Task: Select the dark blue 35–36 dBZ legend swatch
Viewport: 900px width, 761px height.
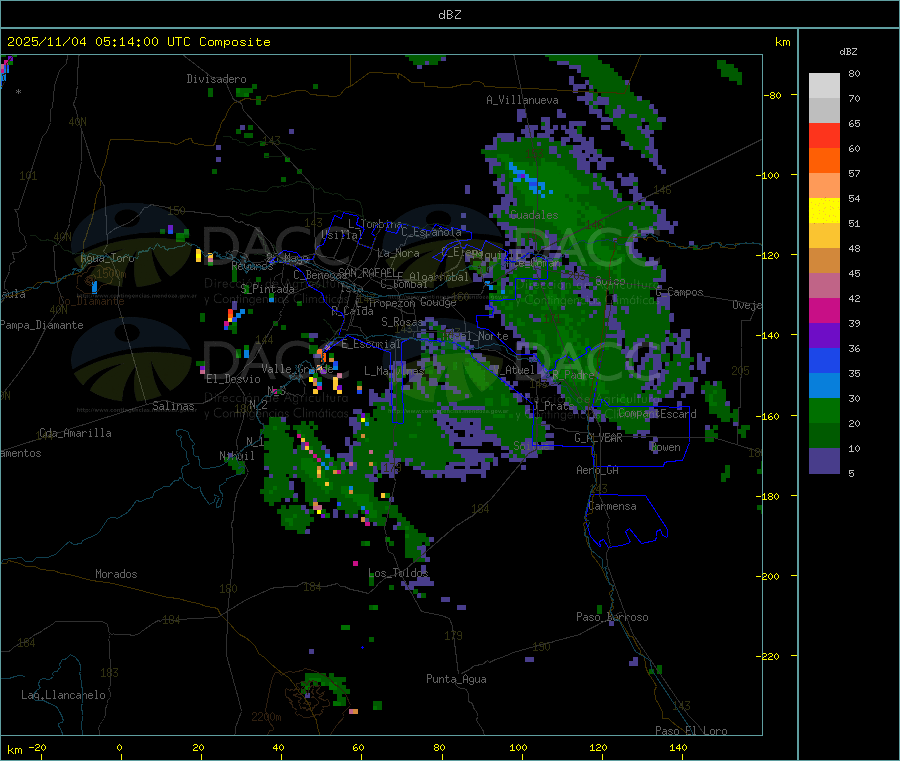Action: tap(824, 360)
